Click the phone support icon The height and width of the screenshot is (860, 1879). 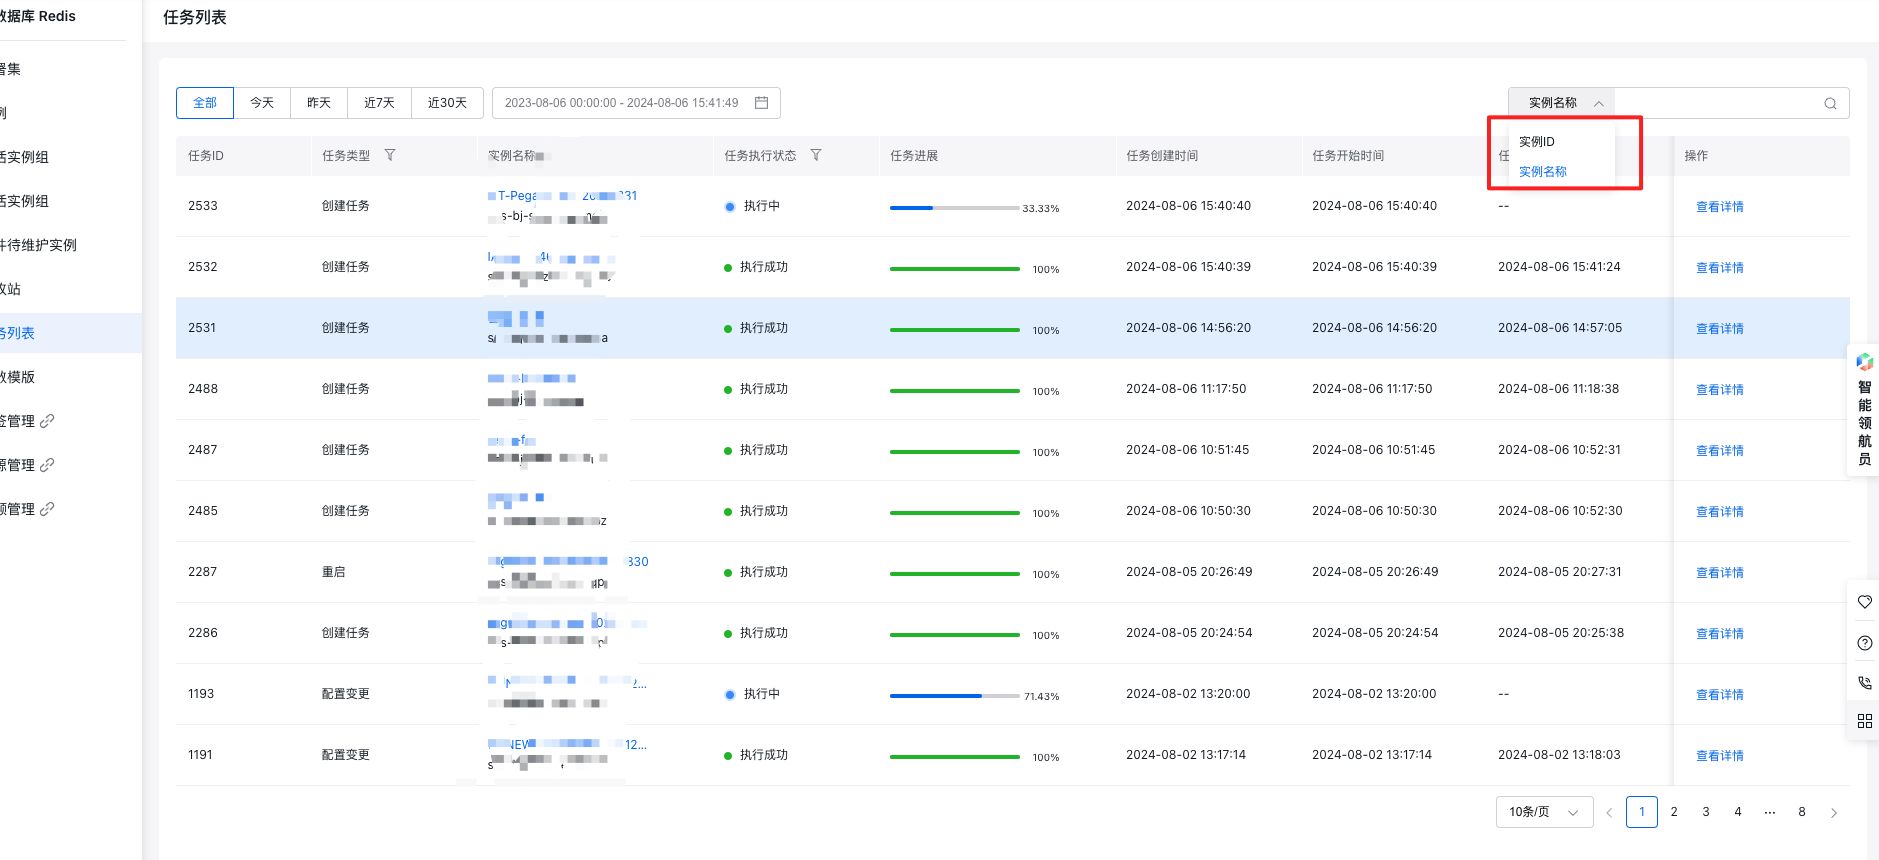pos(1864,682)
